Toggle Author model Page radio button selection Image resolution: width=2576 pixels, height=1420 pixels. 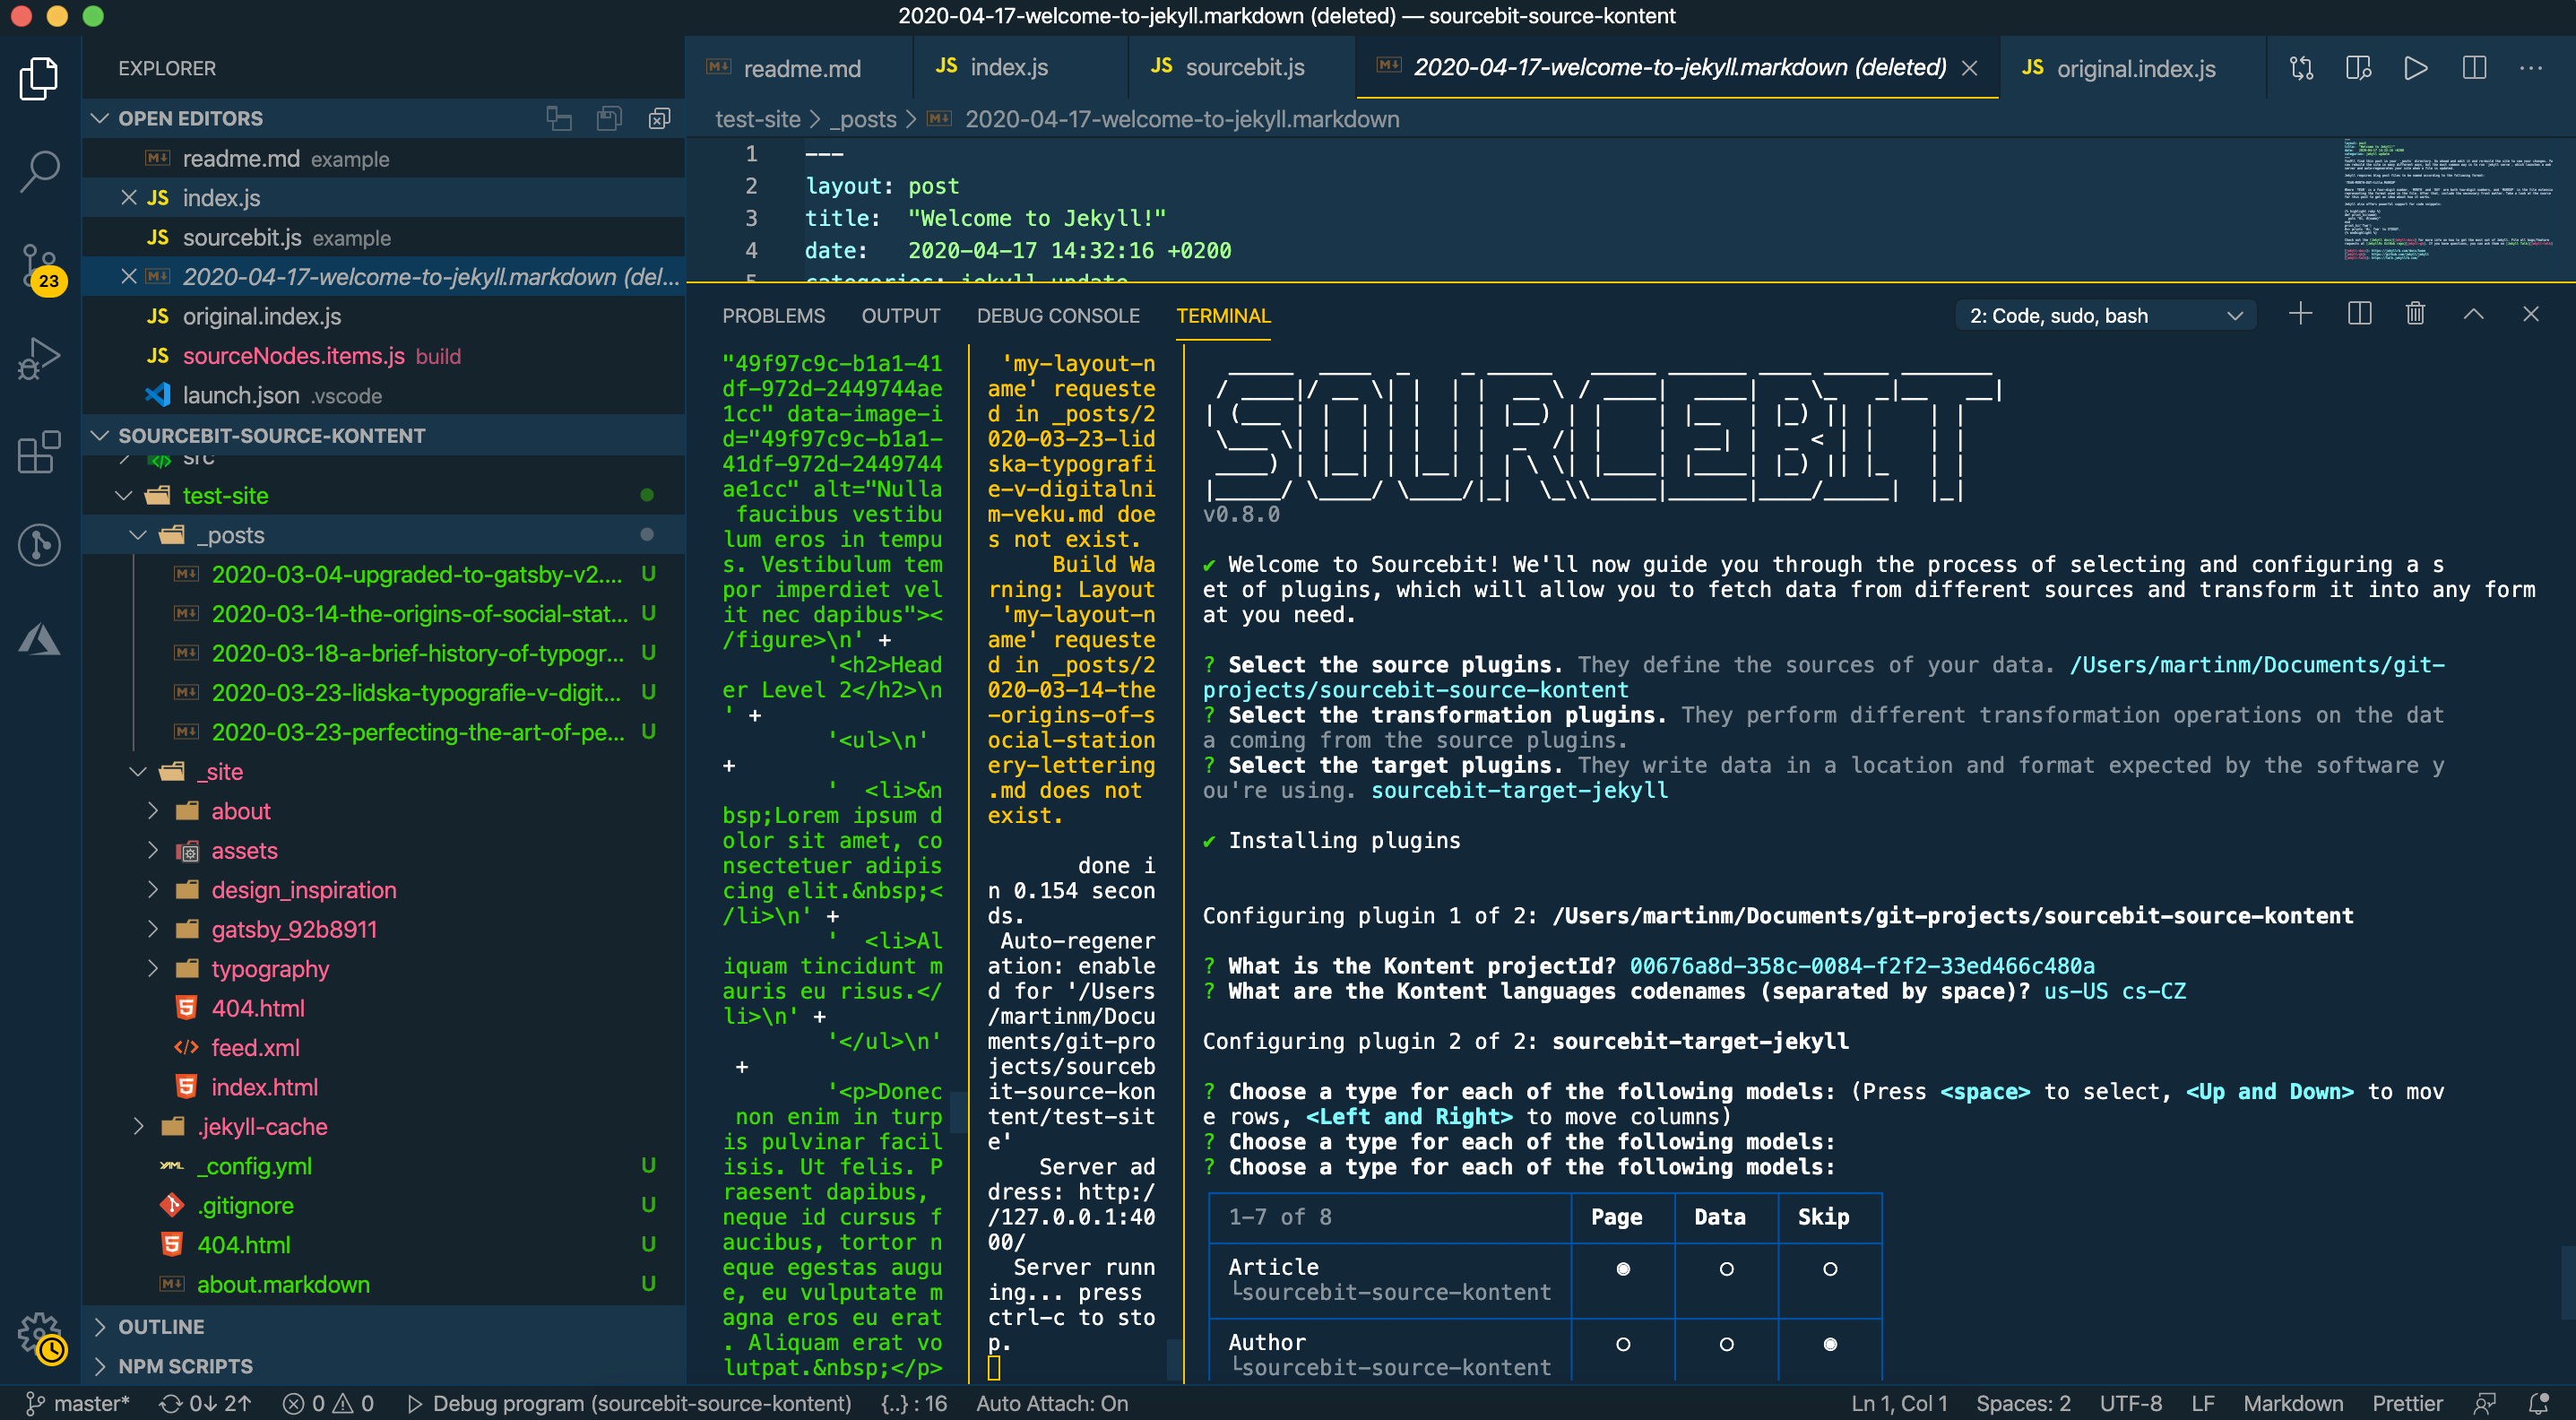point(1621,1345)
